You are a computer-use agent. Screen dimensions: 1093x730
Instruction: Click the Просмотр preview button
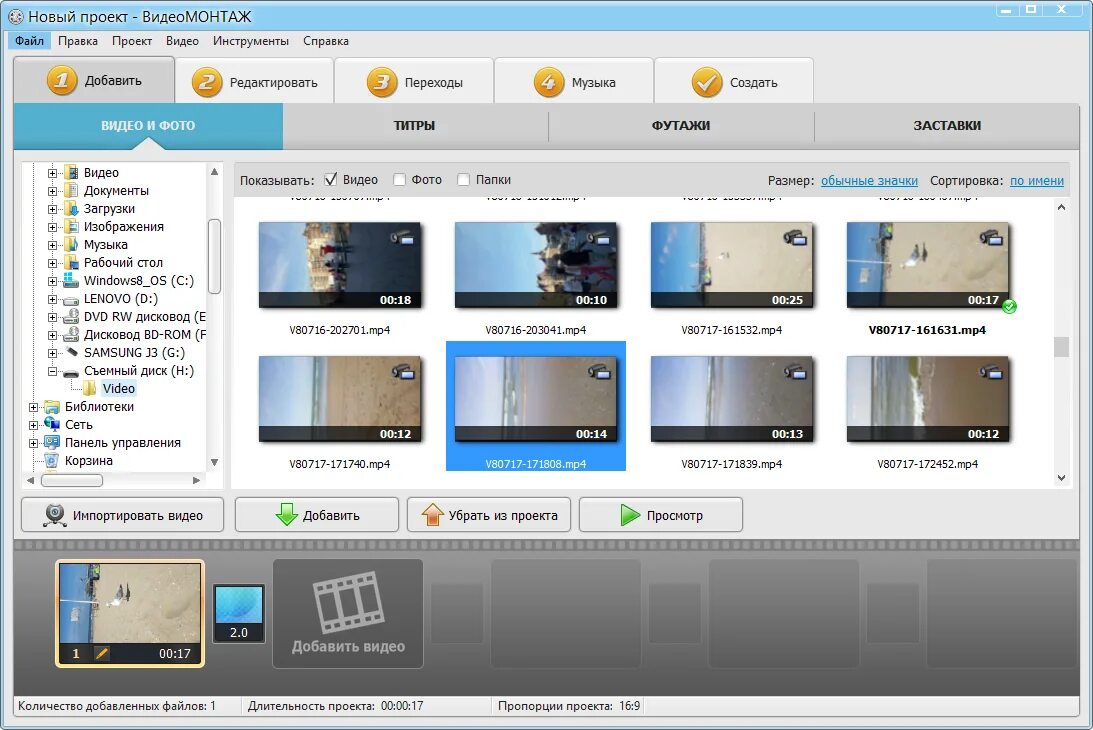[660, 515]
